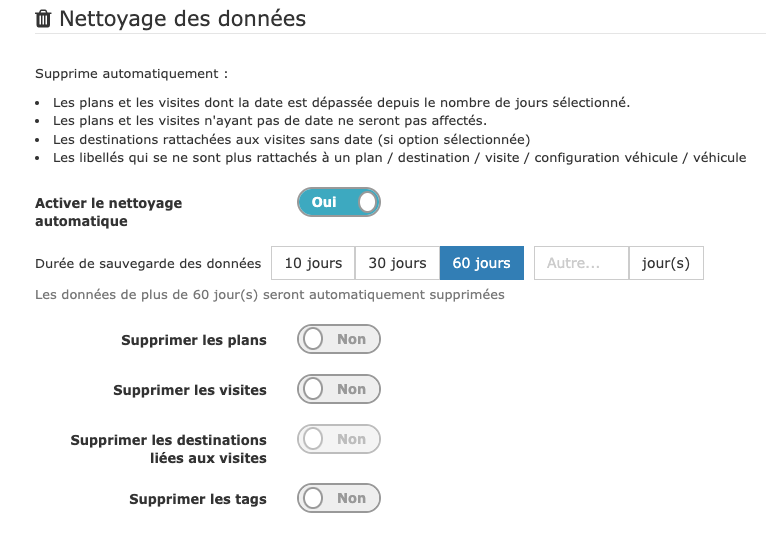
Task: Focus the Autre... custom days field
Action: coord(581,263)
